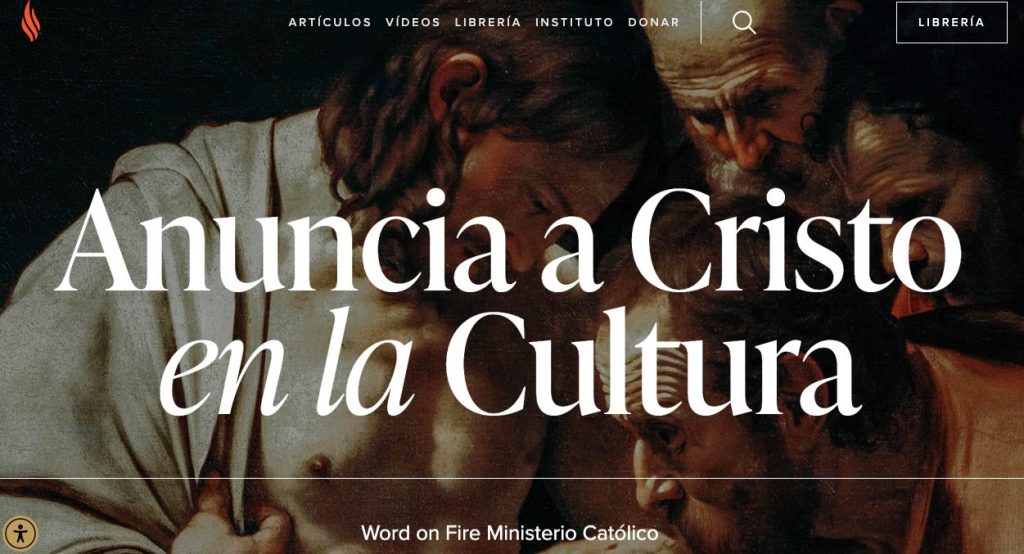
Task: Click the vertical divider beside the search icon
Action: coord(701,23)
